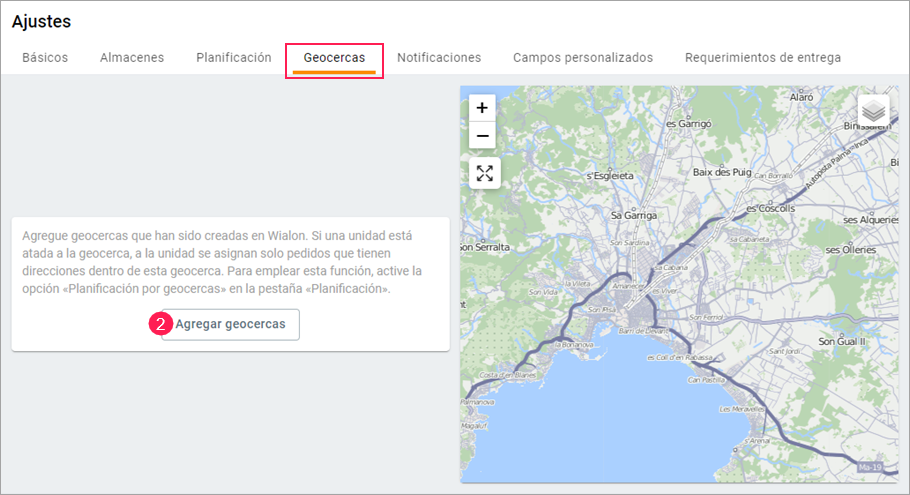910x495 pixels.
Task: Click the Son Gual II map label
Action: click(842, 341)
